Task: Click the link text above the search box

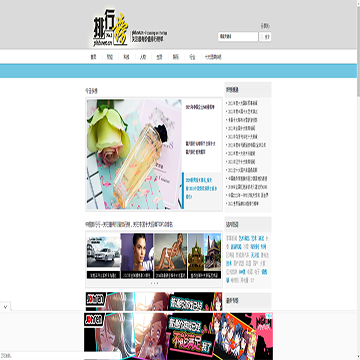Action: coord(265,26)
